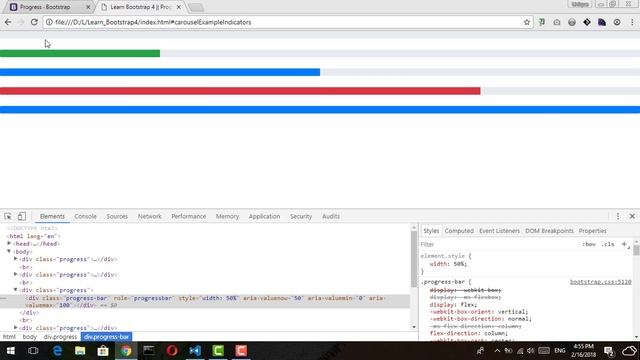Open the green extension icon next to the star
This screenshot has width=640, height=360.
coord(542,22)
